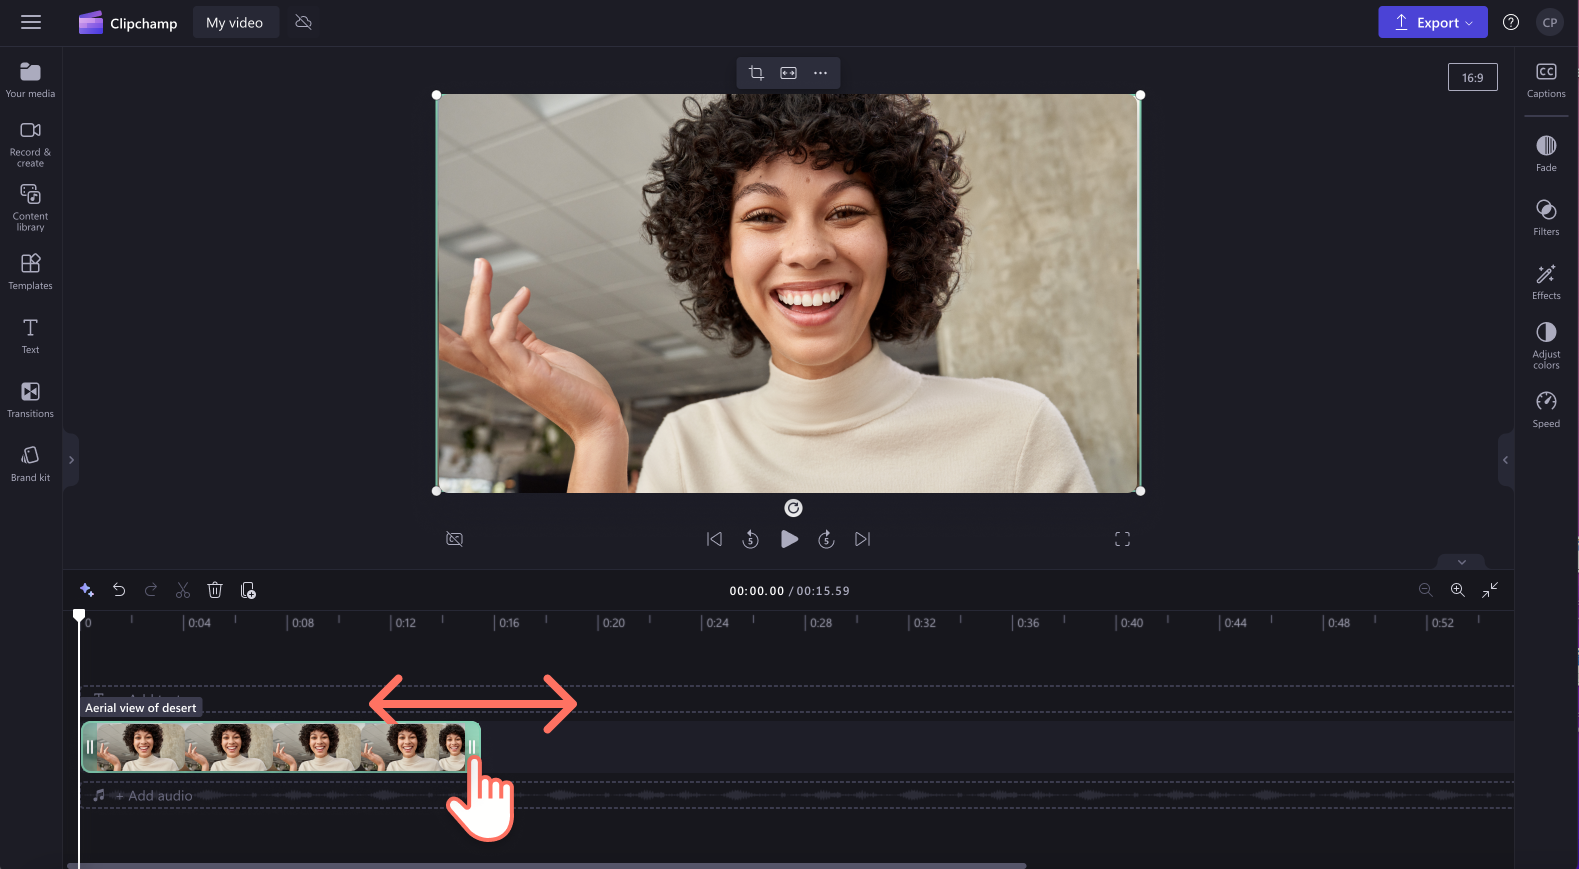Skip to the end of video

pyautogui.click(x=862, y=539)
